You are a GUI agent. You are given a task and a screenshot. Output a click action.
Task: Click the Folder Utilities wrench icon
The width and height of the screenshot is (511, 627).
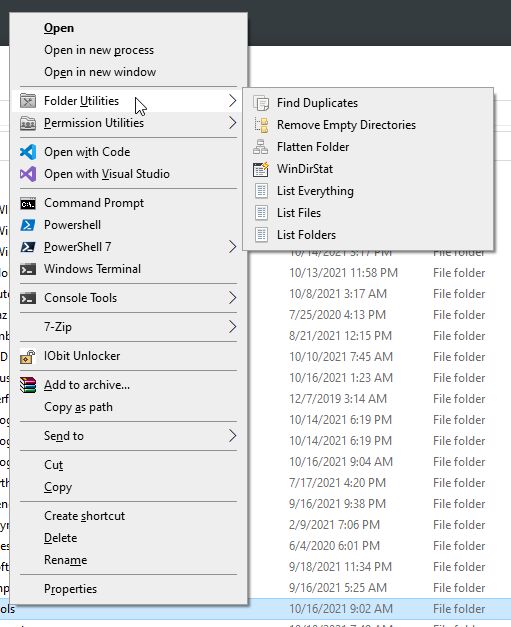pyautogui.click(x=28, y=101)
